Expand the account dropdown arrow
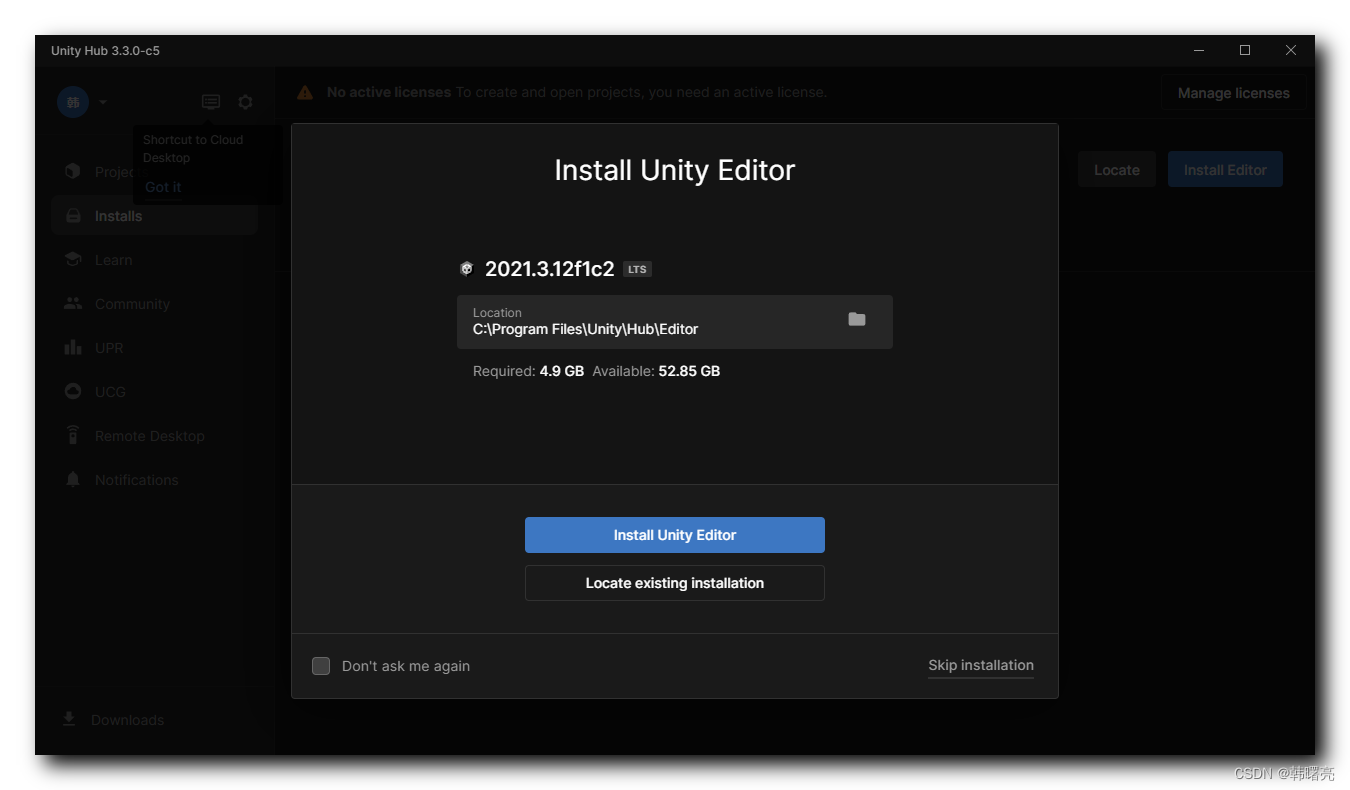Screen dimensions: 1350x790 click(102, 101)
